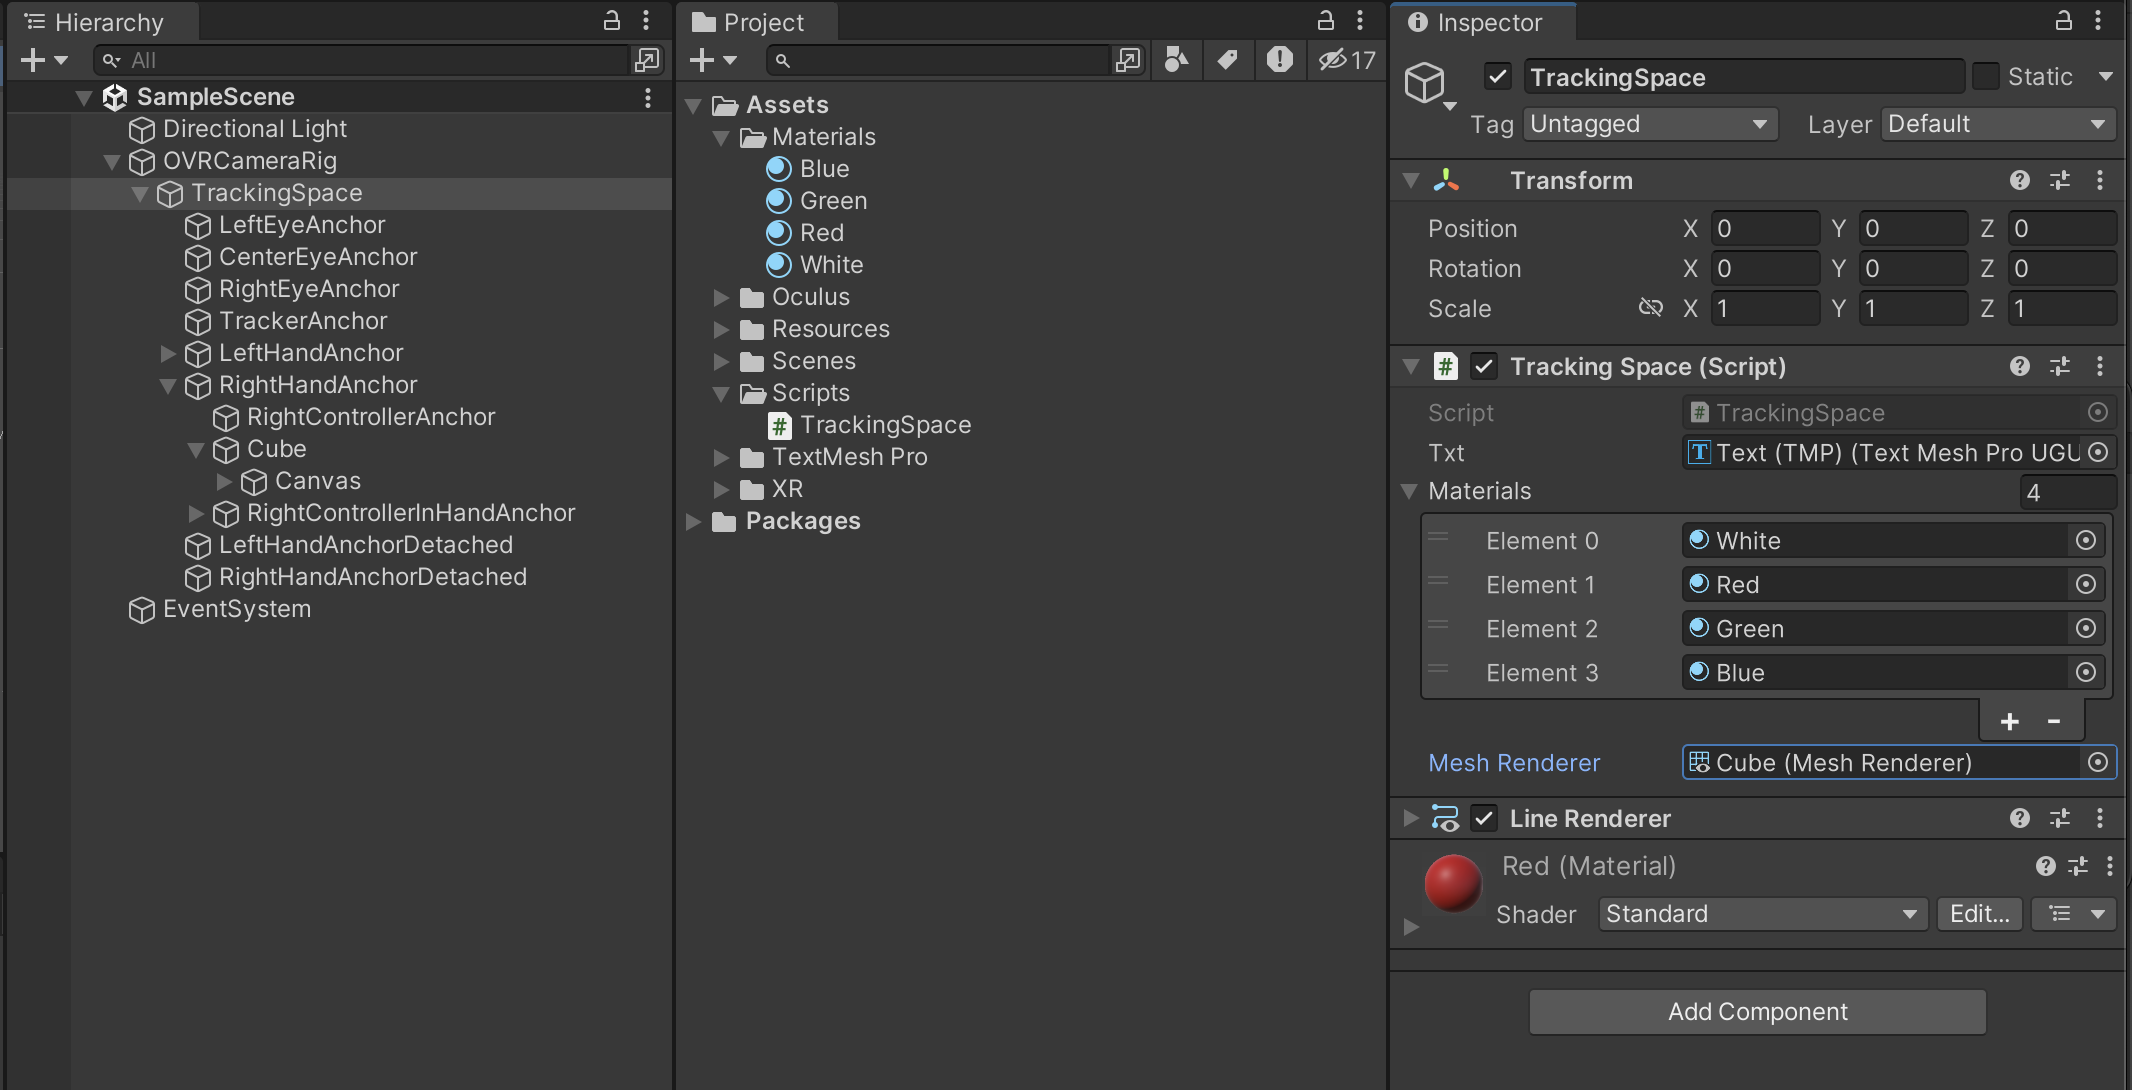The height and width of the screenshot is (1090, 2132).
Task: Click the Add Component button
Action: click(1757, 1012)
